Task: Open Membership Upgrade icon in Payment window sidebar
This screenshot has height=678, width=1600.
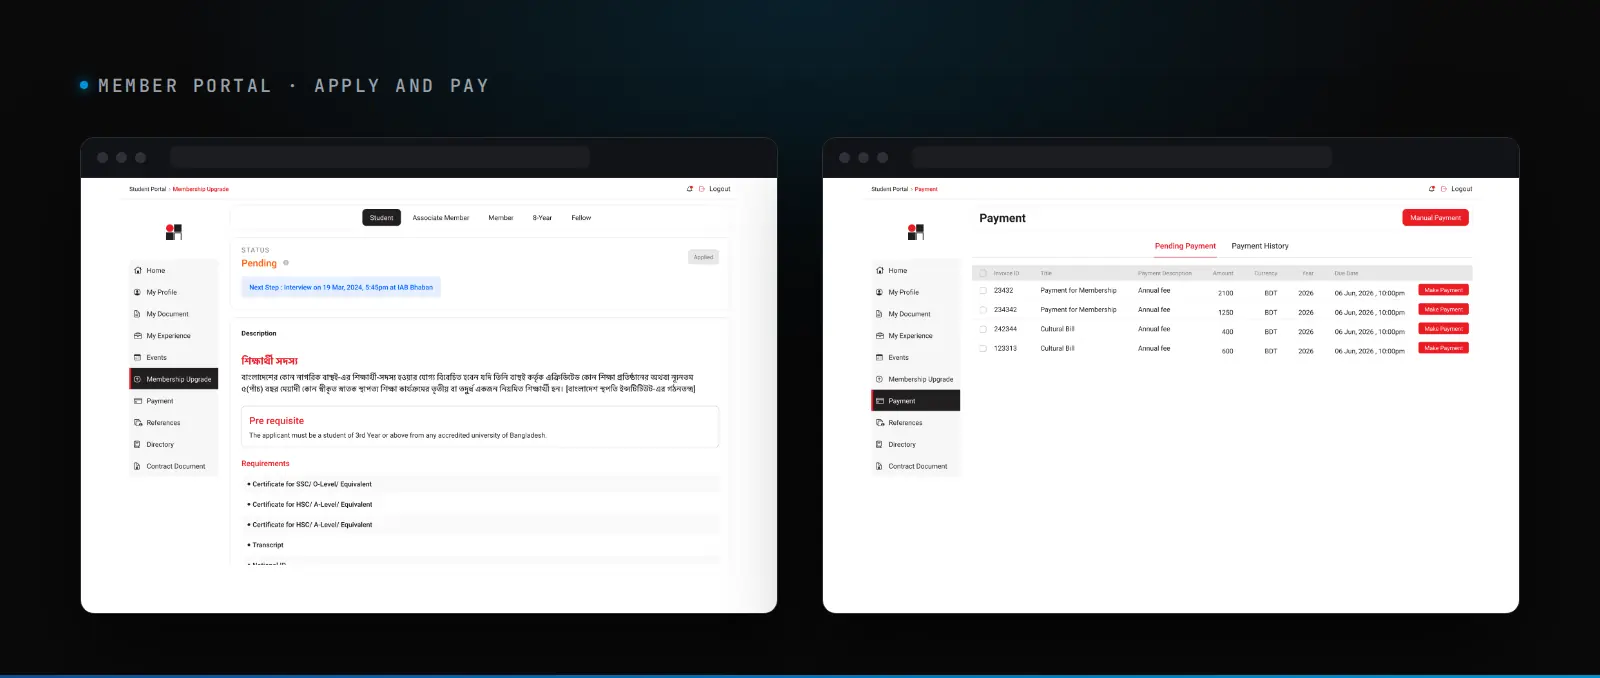Action: tap(880, 379)
